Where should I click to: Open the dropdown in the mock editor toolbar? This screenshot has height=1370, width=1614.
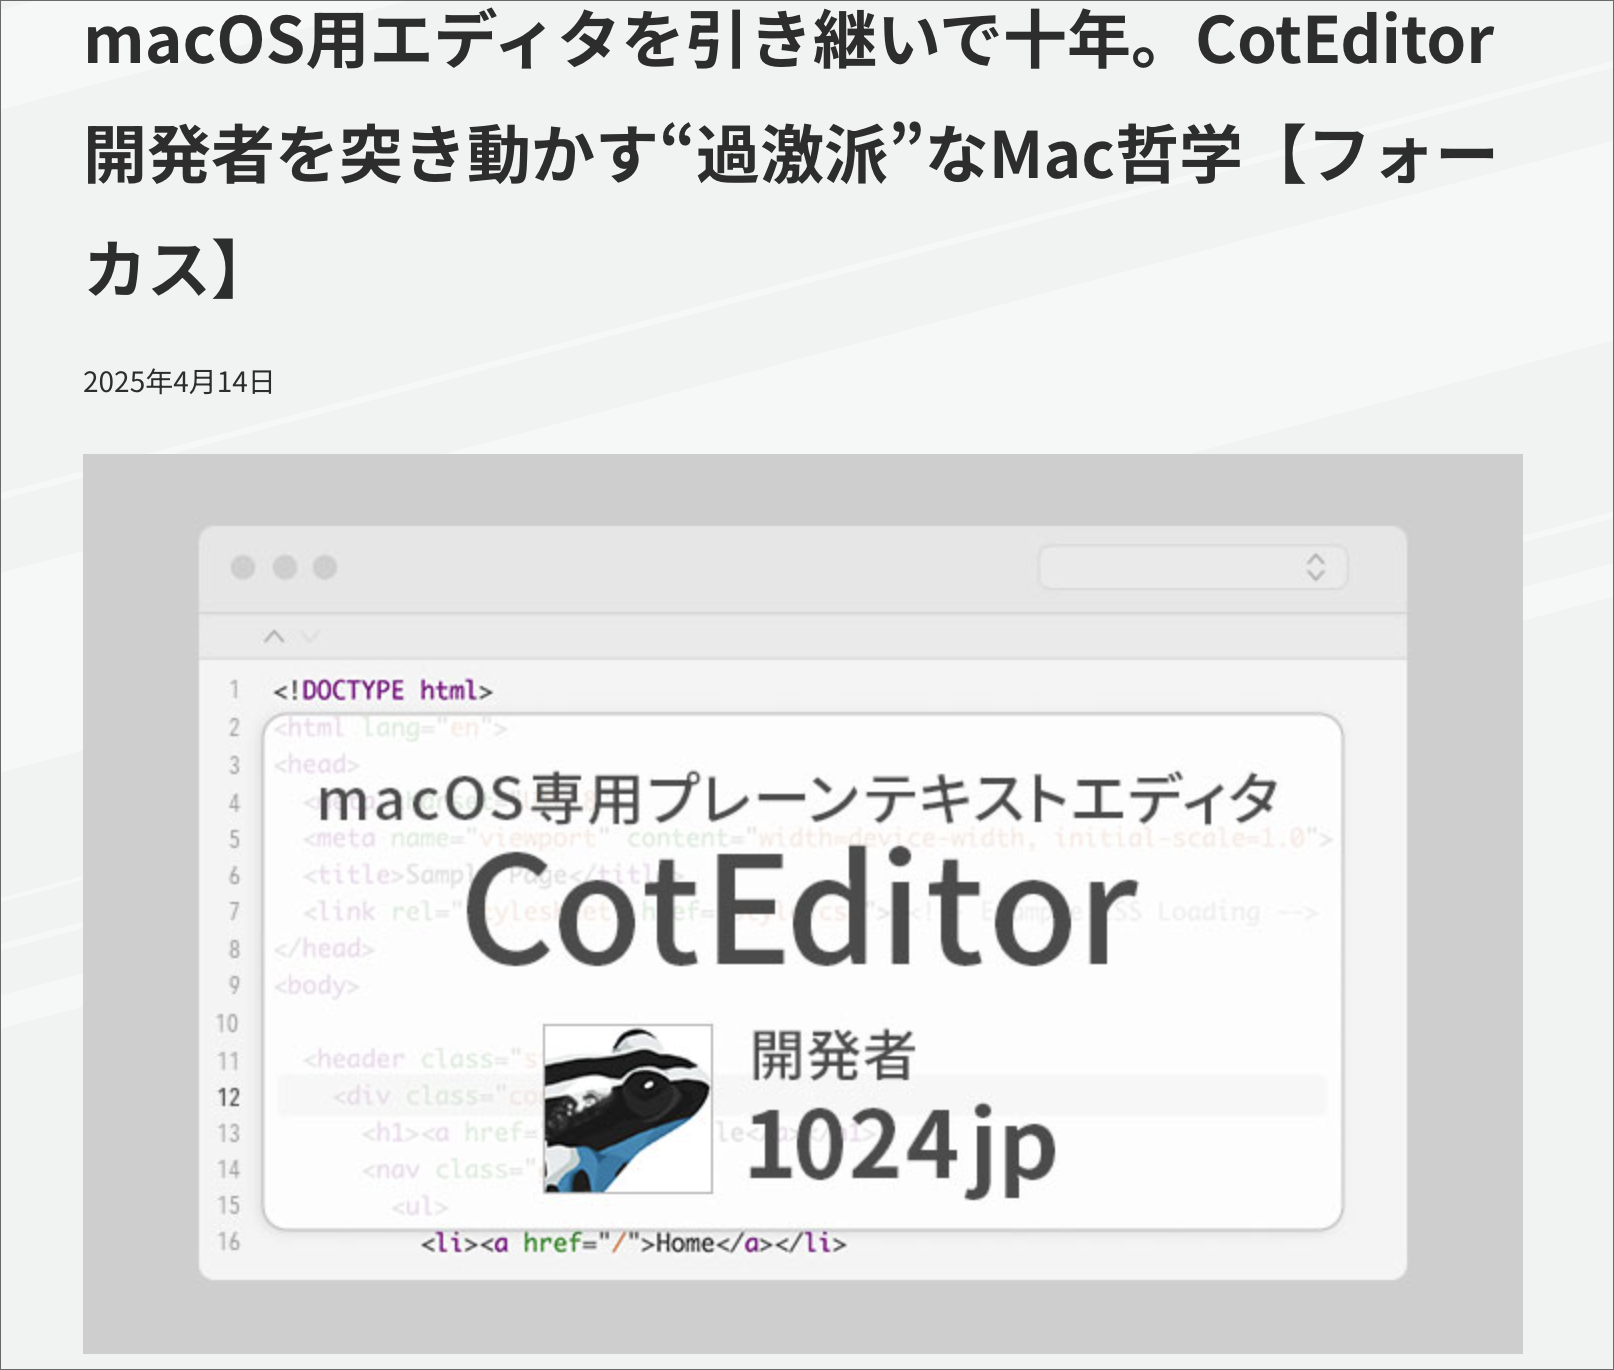(1193, 567)
